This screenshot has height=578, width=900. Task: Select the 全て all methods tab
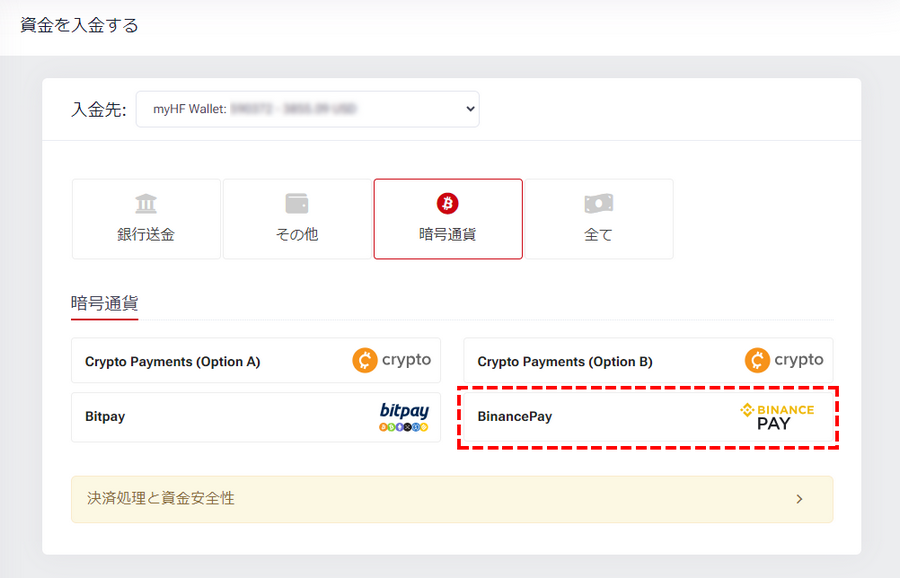point(599,219)
